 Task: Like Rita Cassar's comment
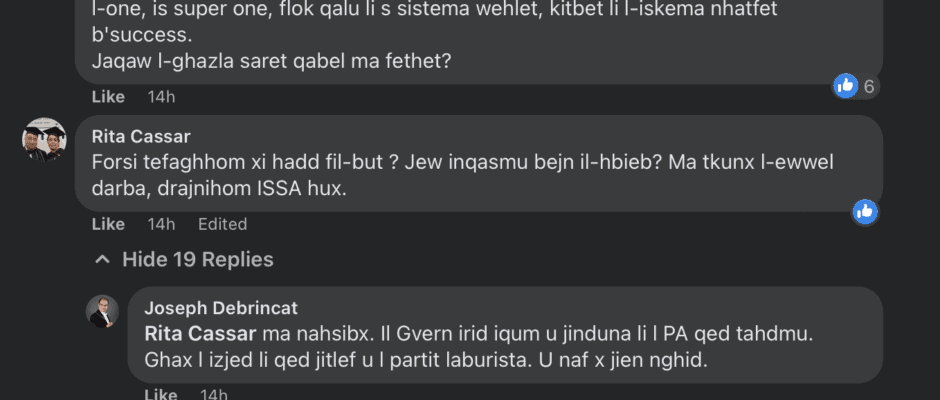tap(108, 224)
